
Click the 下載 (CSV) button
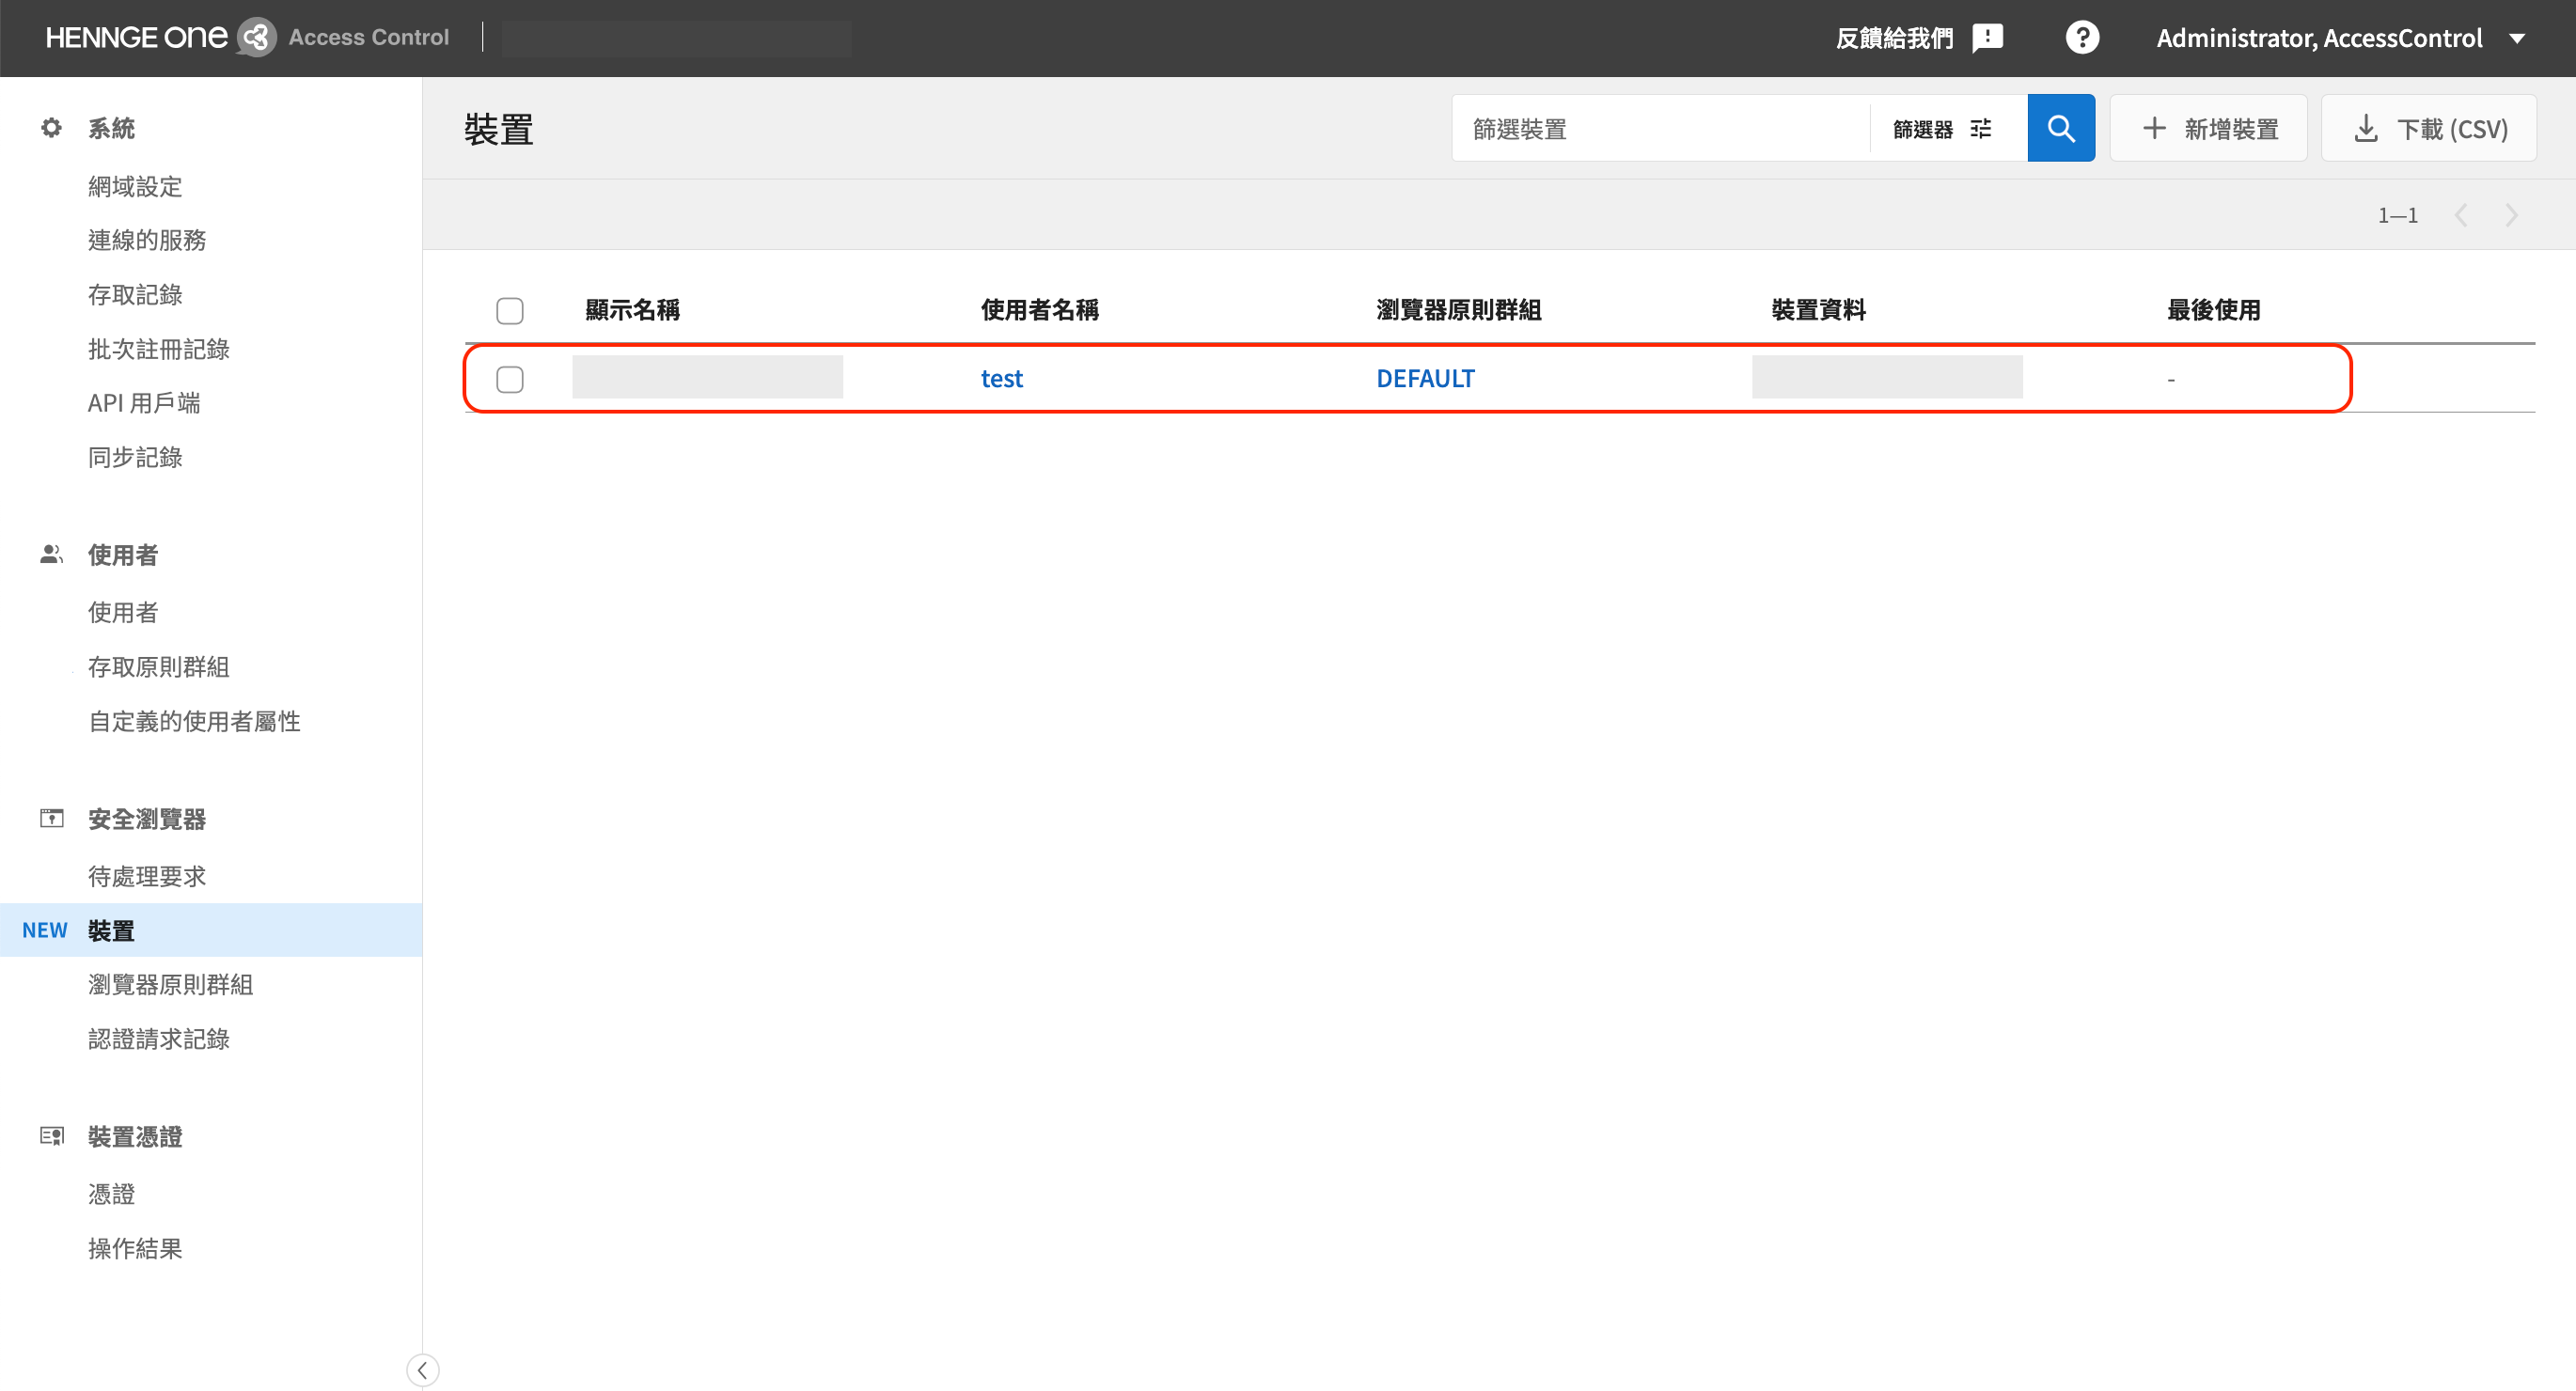2428,128
